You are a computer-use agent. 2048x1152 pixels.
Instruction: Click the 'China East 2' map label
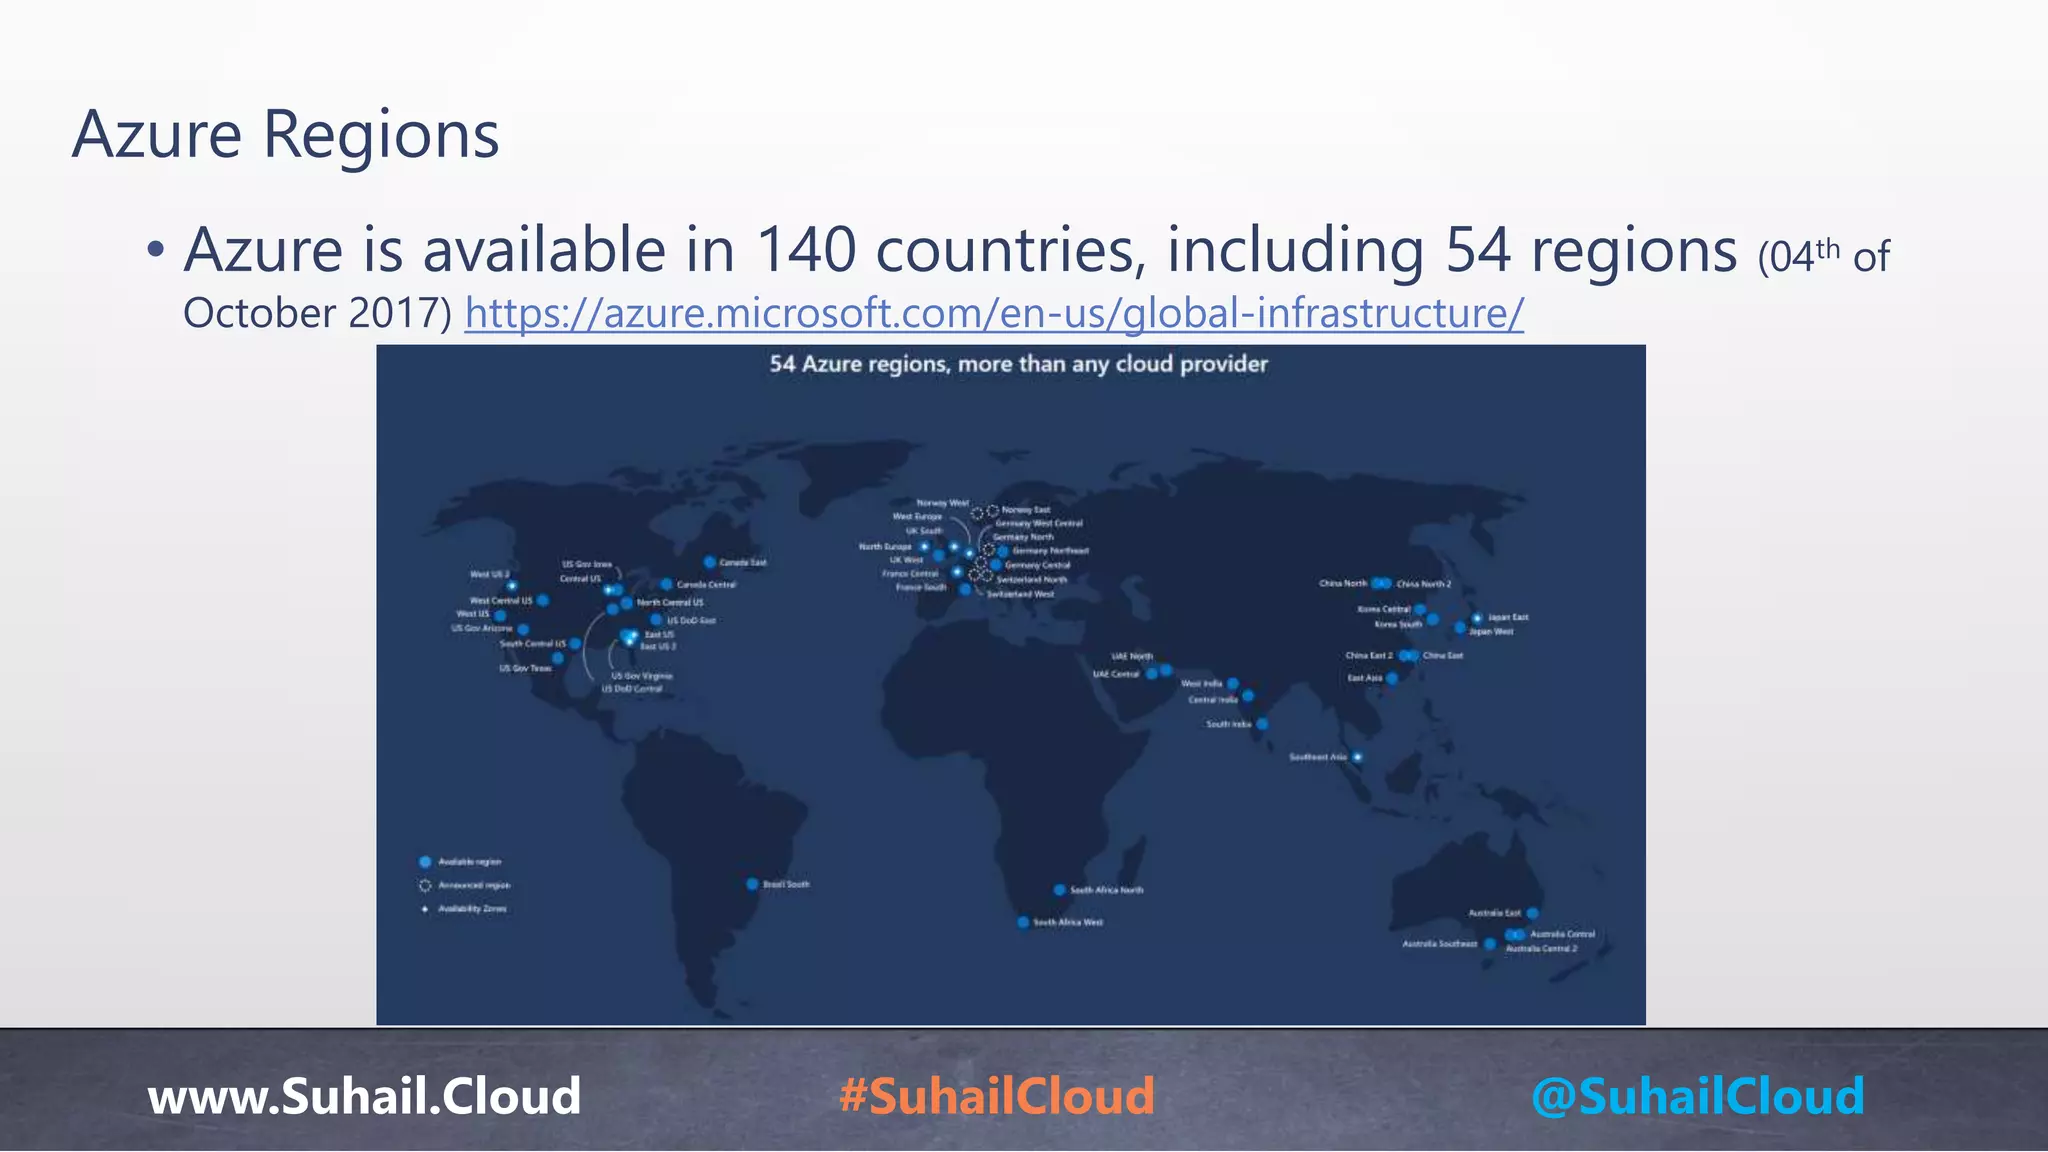(1369, 656)
